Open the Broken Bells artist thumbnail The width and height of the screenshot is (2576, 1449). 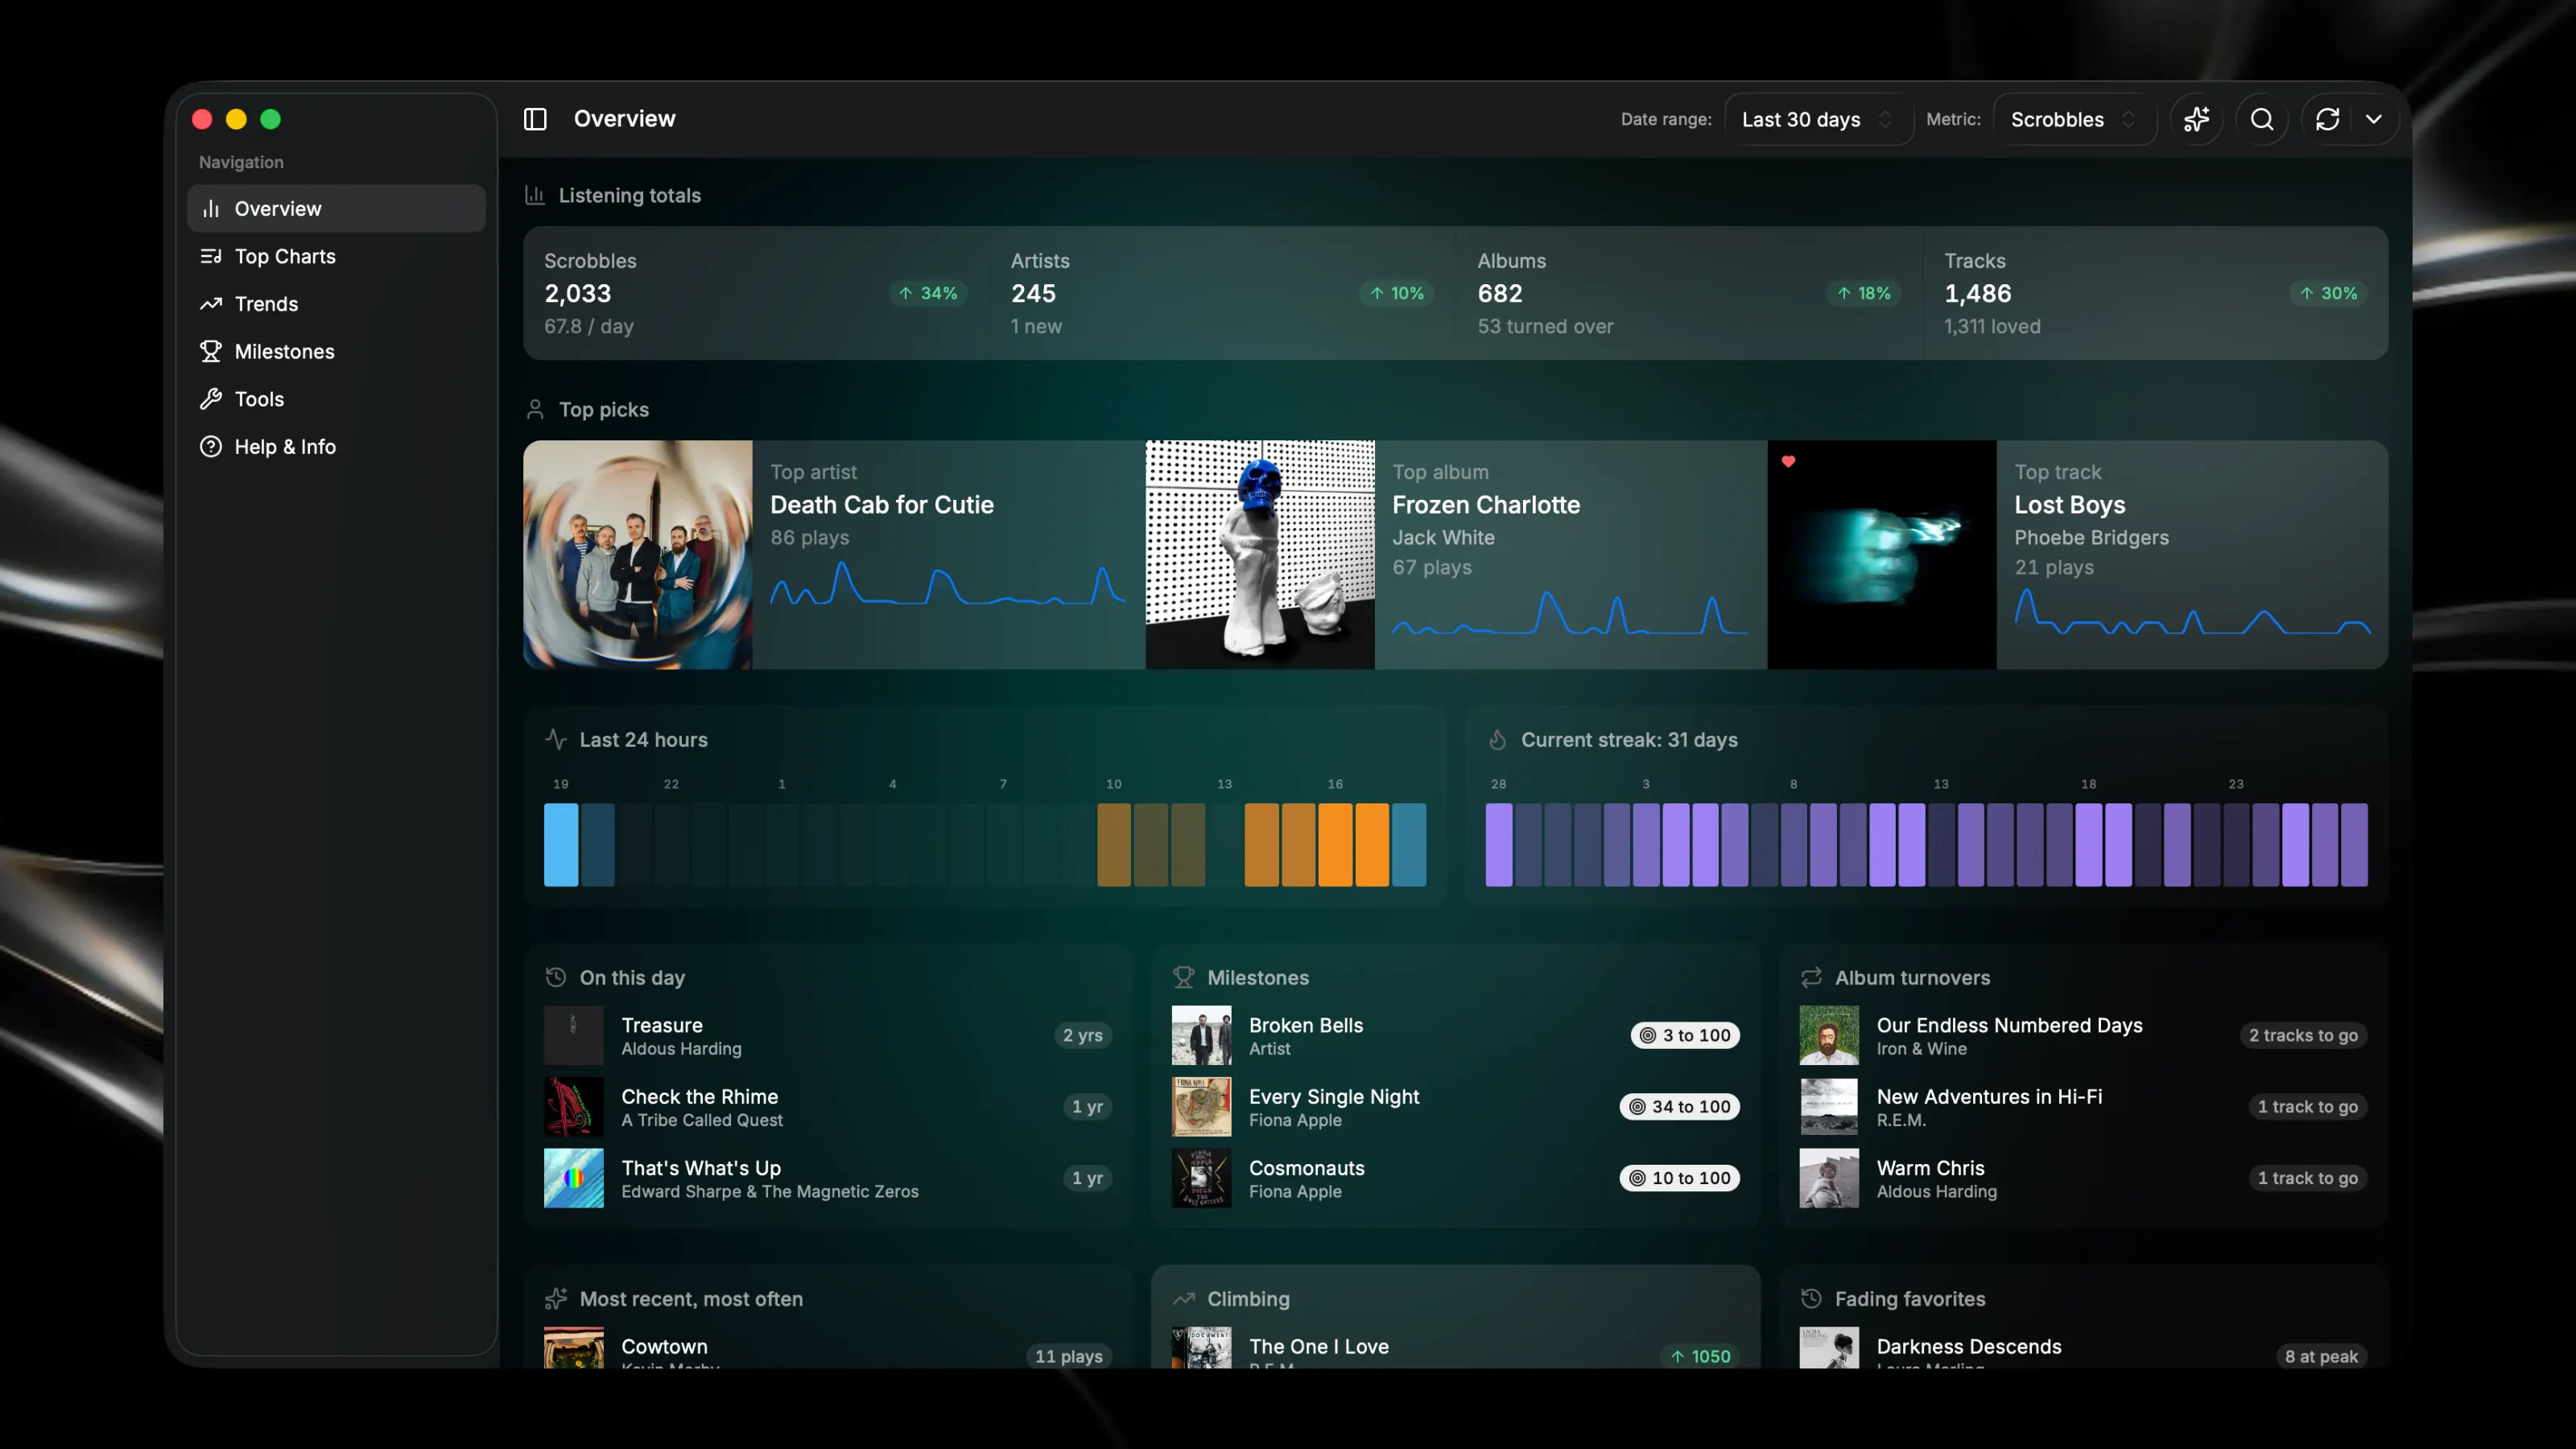point(1201,1036)
